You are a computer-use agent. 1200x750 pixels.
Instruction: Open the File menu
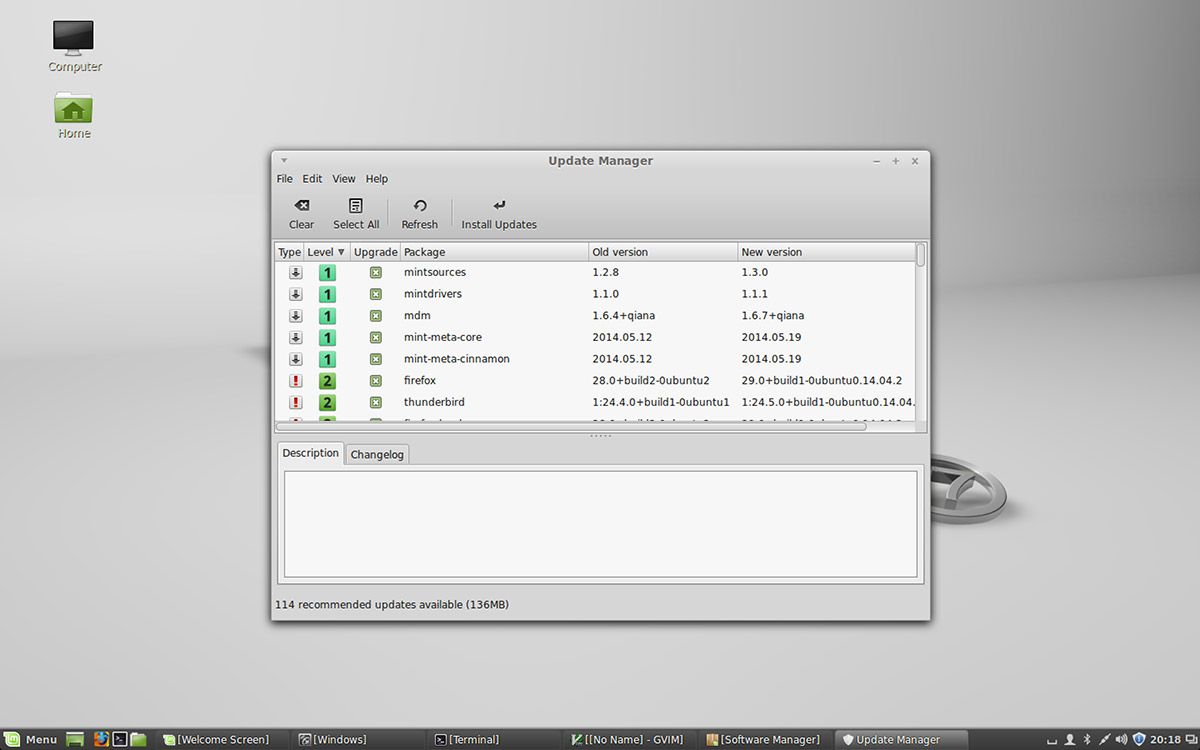pos(285,179)
